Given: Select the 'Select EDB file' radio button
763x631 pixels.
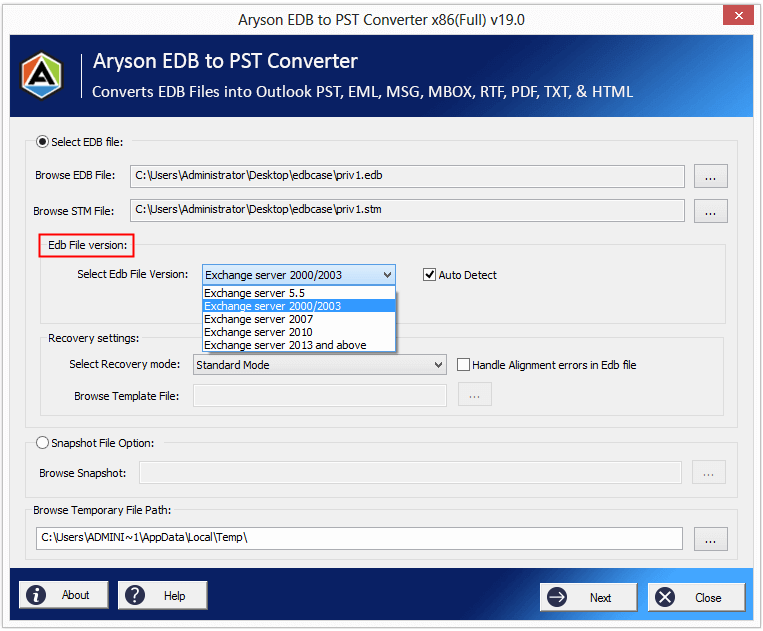Looking at the screenshot, I should 42,142.
